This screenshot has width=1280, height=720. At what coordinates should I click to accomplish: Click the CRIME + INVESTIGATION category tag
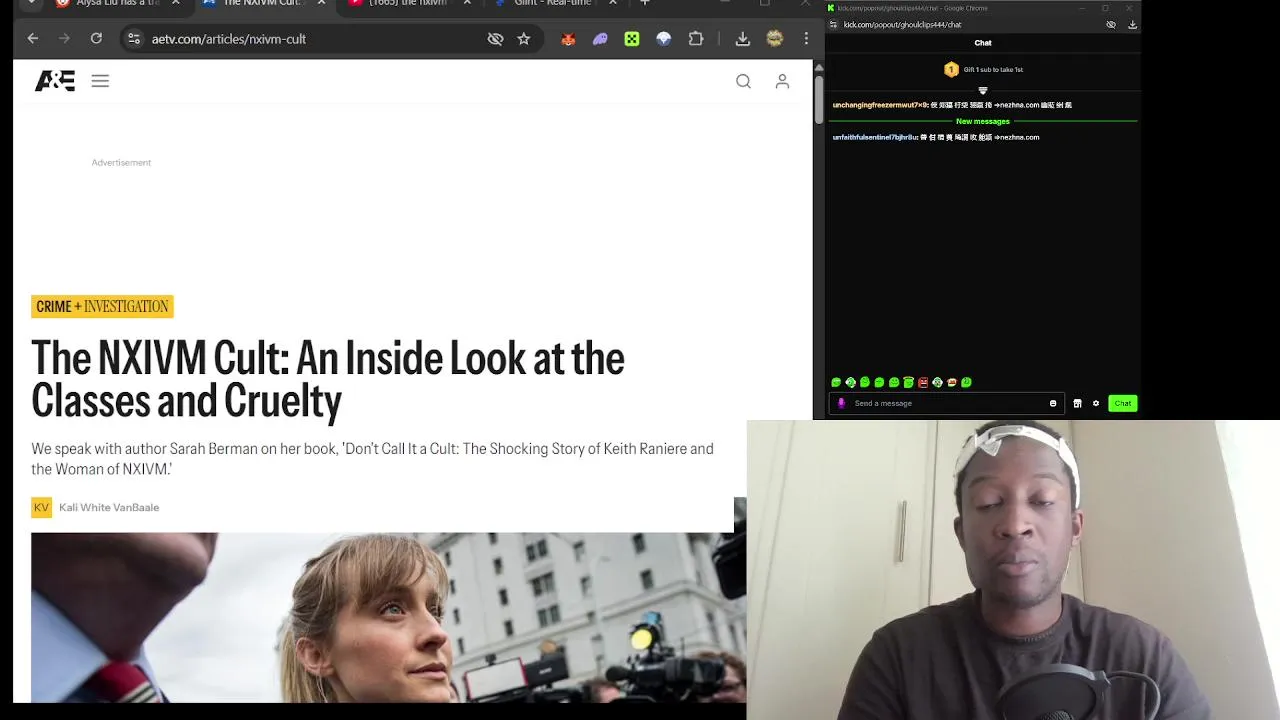[x=102, y=307]
